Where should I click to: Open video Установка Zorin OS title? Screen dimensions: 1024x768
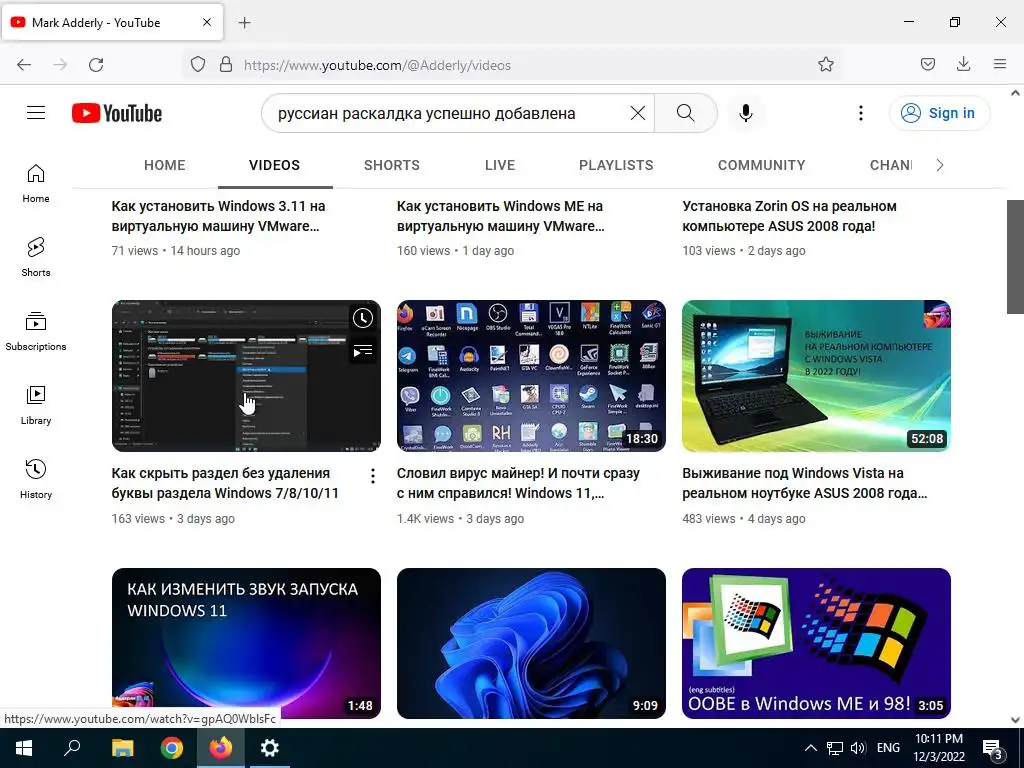(790, 216)
